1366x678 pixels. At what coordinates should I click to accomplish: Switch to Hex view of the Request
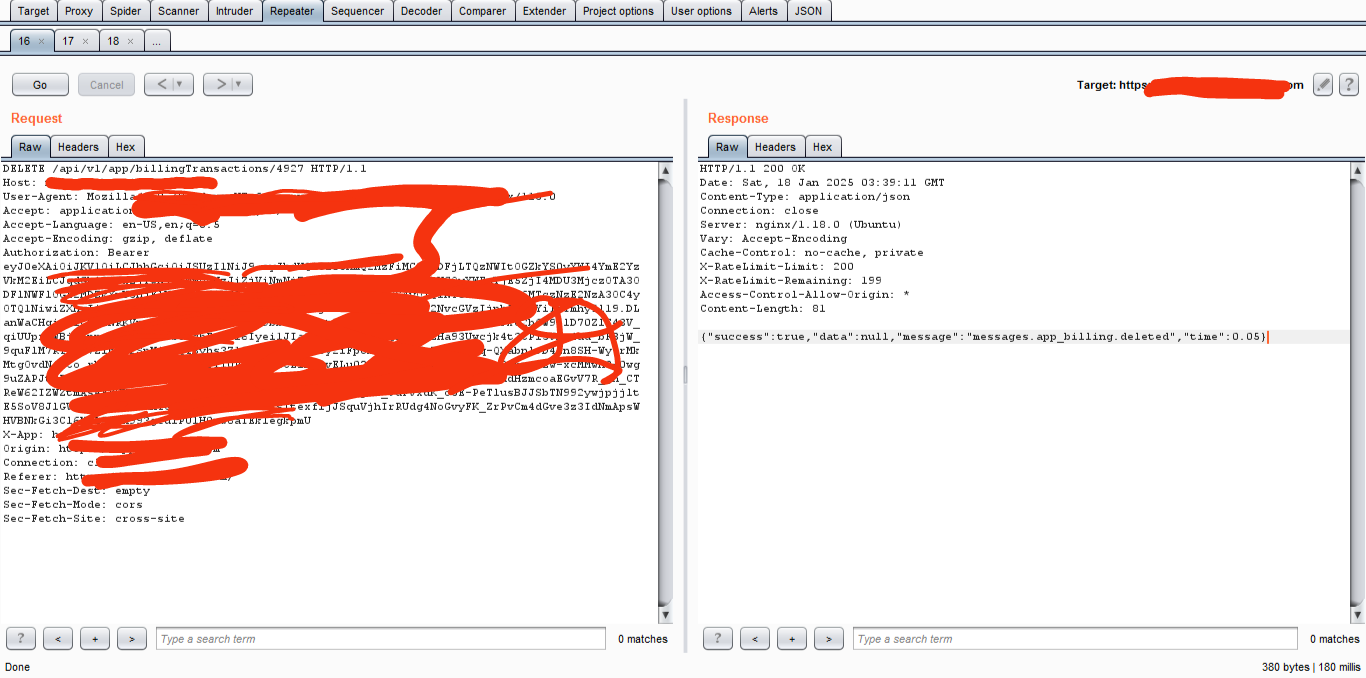126,146
